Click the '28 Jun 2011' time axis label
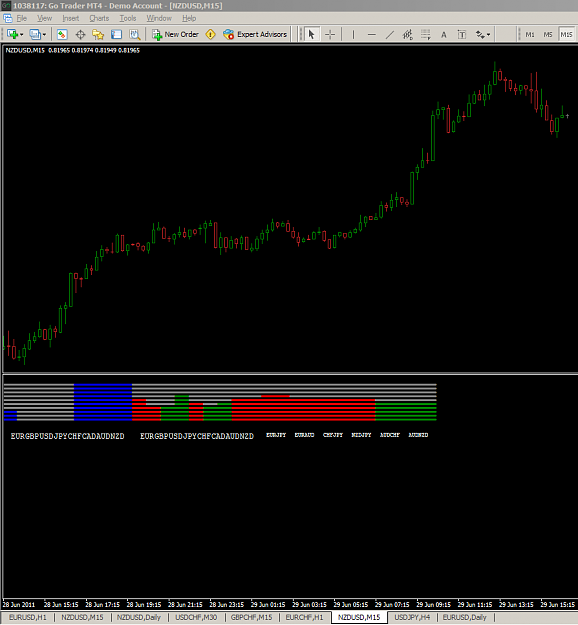578x625 pixels. [19, 605]
